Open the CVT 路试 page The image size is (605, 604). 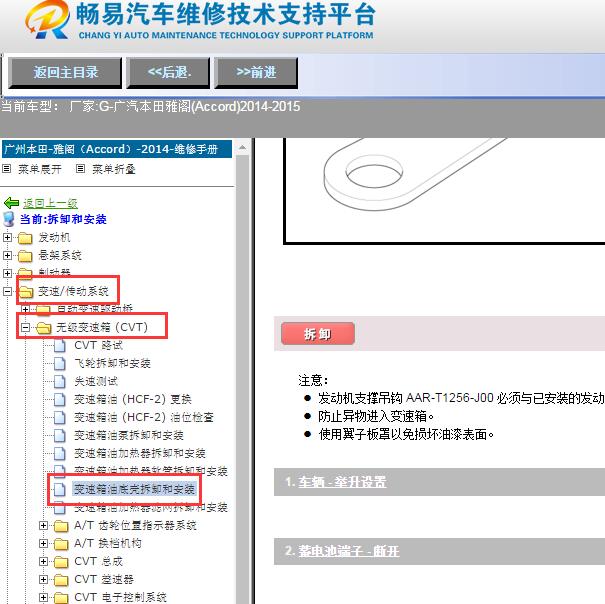[98, 345]
